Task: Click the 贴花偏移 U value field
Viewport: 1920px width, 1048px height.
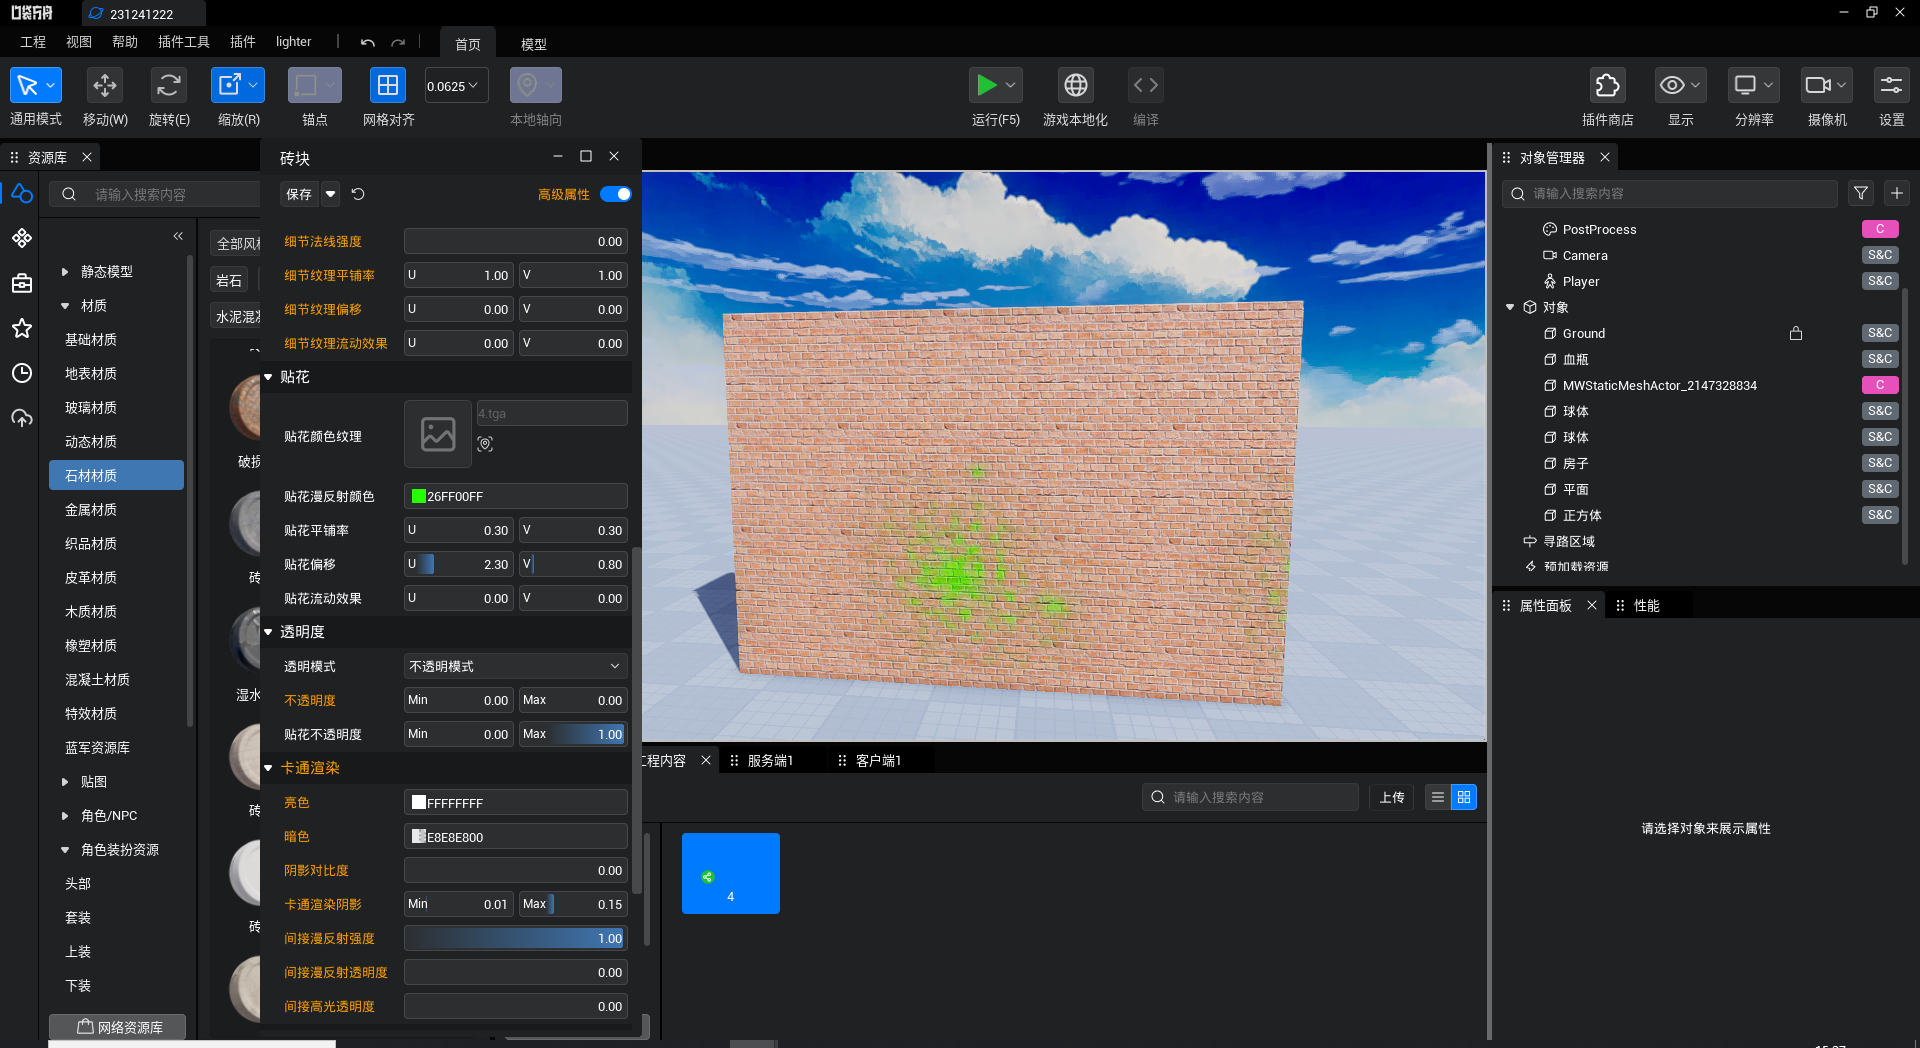Action: [x=459, y=564]
